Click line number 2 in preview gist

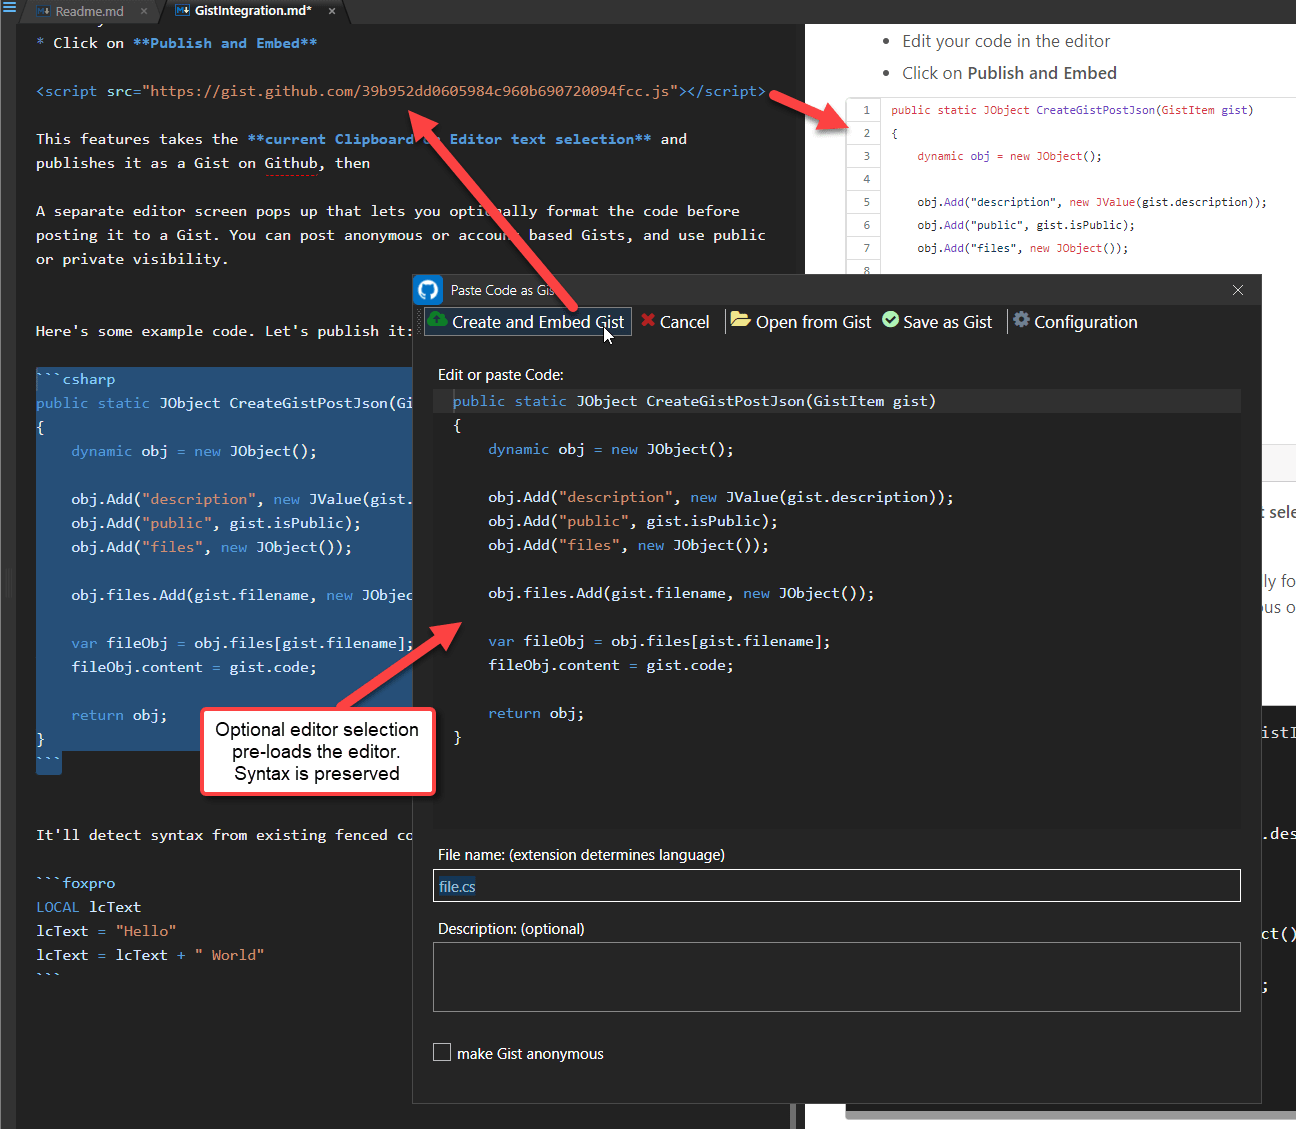click(867, 133)
